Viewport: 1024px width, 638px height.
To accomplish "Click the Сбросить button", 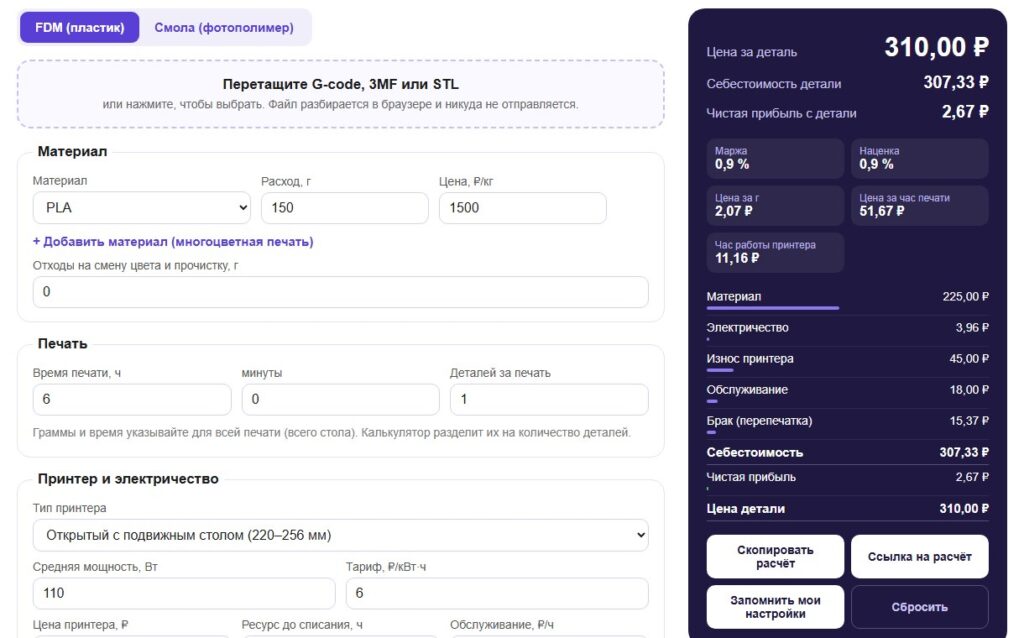I will tap(920, 607).
